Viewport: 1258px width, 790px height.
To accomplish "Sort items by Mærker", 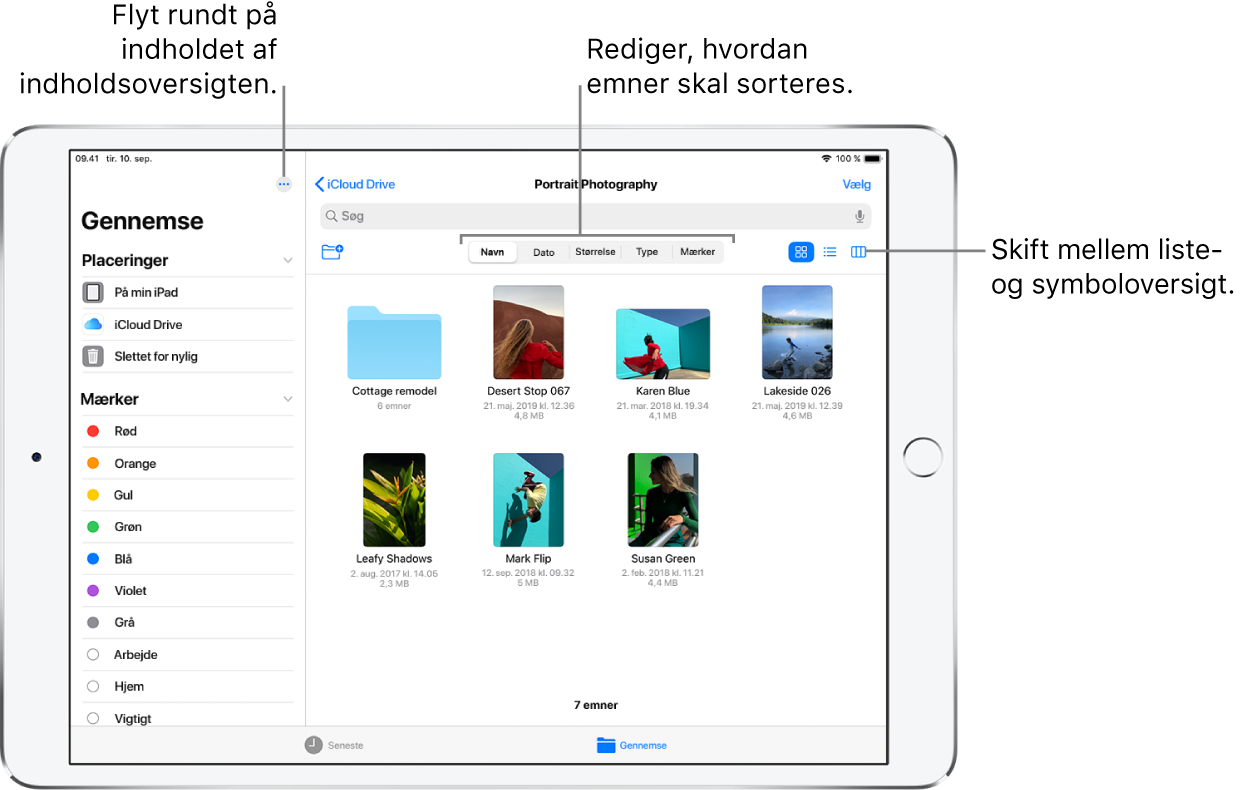I will click(698, 252).
